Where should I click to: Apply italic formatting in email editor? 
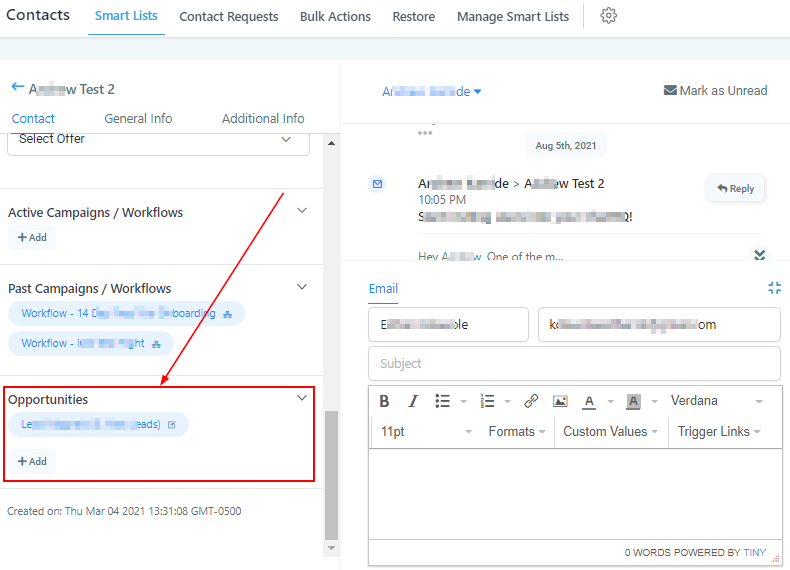click(x=412, y=401)
